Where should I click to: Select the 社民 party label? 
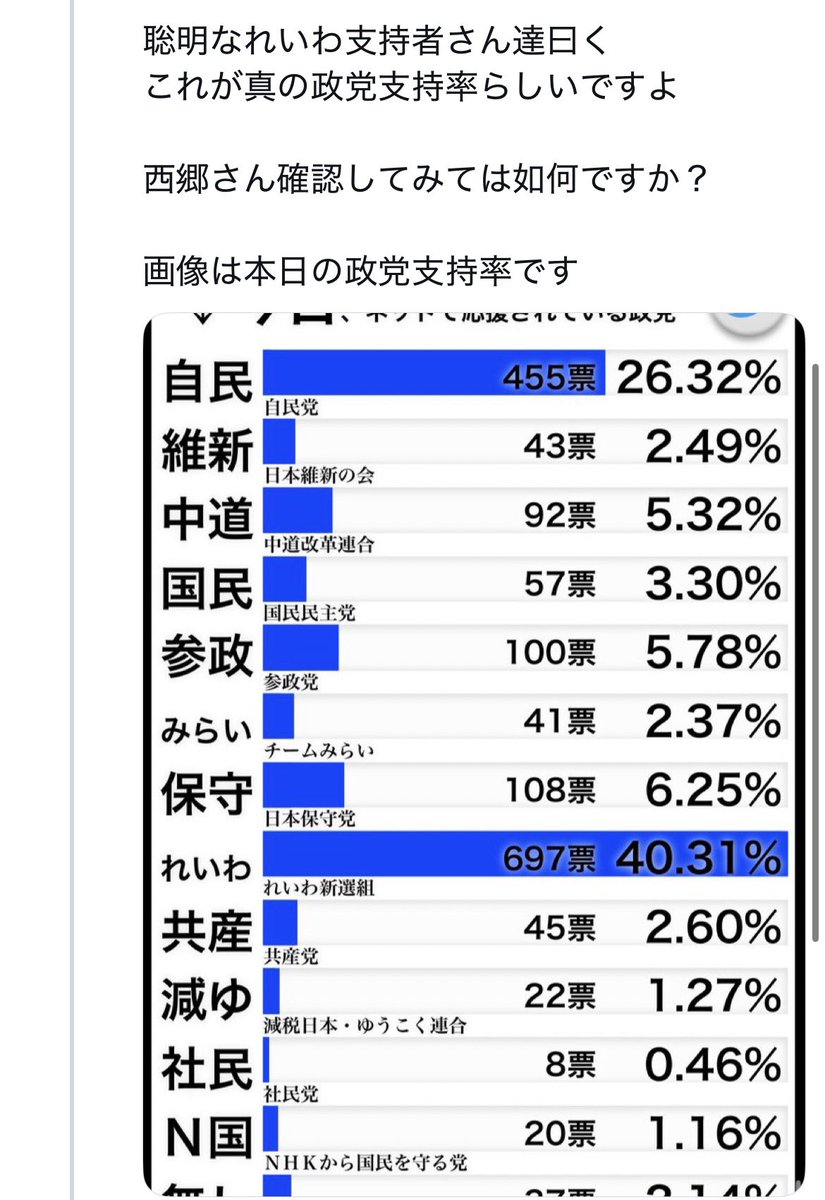[207, 1066]
